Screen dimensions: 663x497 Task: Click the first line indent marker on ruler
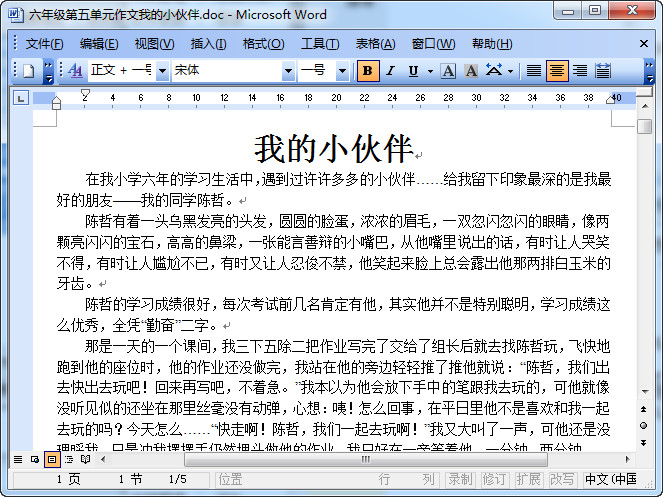[85, 93]
